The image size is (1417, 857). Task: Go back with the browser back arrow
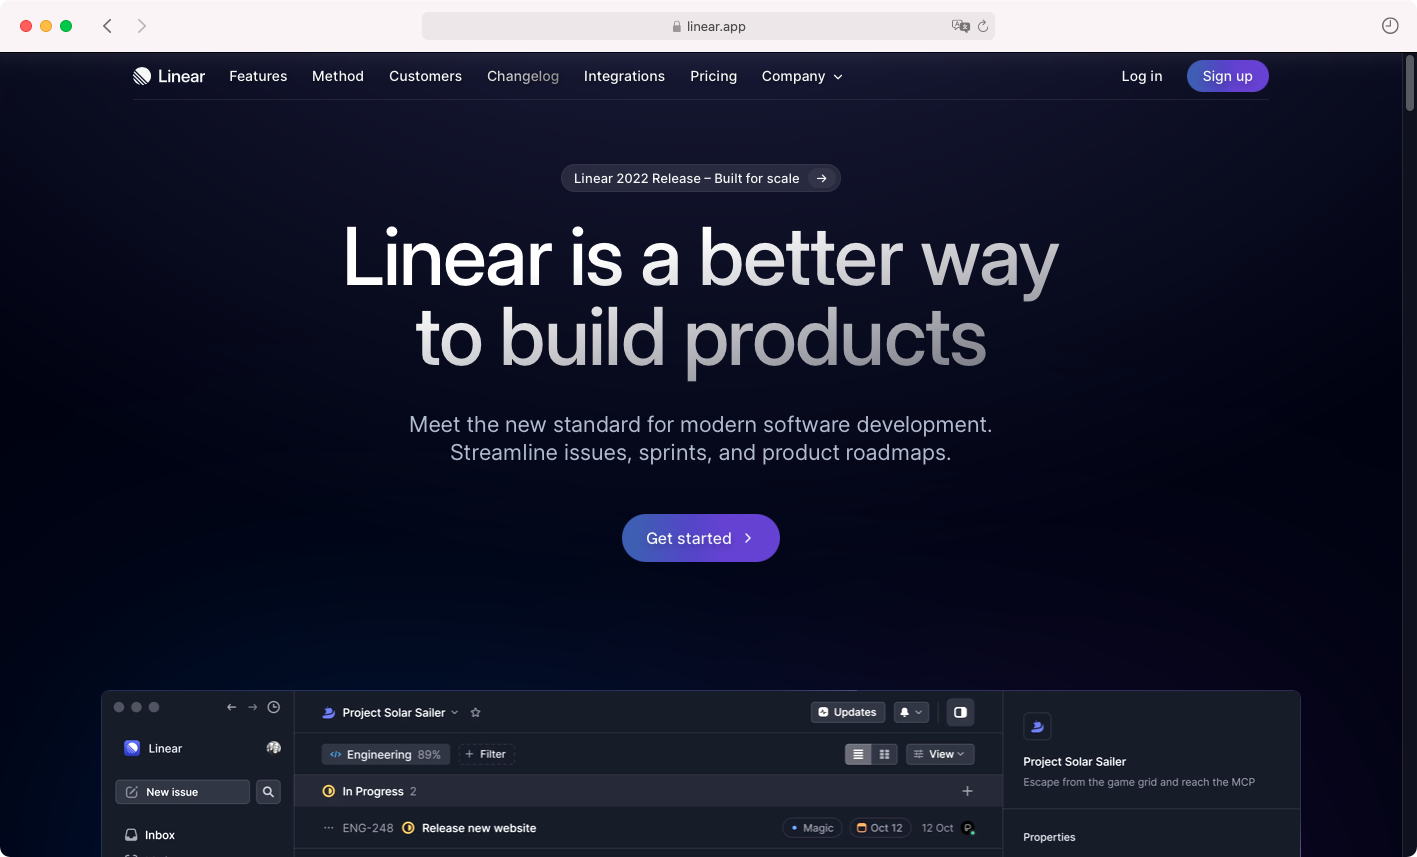(107, 26)
